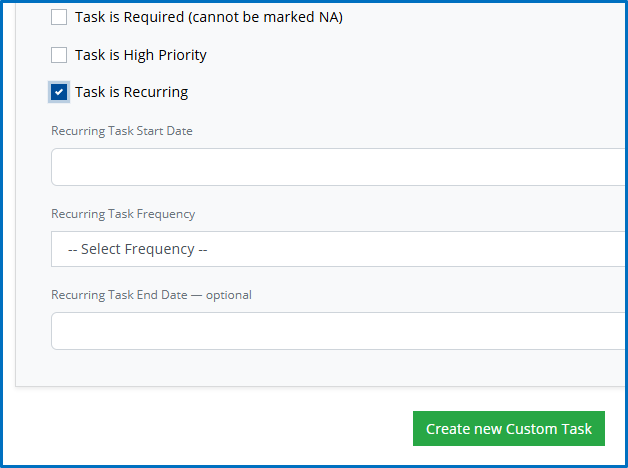Viewport: 628px width, 468px height.
Task: Enable the Task is Required checkbox
Action: pos(59,17)
